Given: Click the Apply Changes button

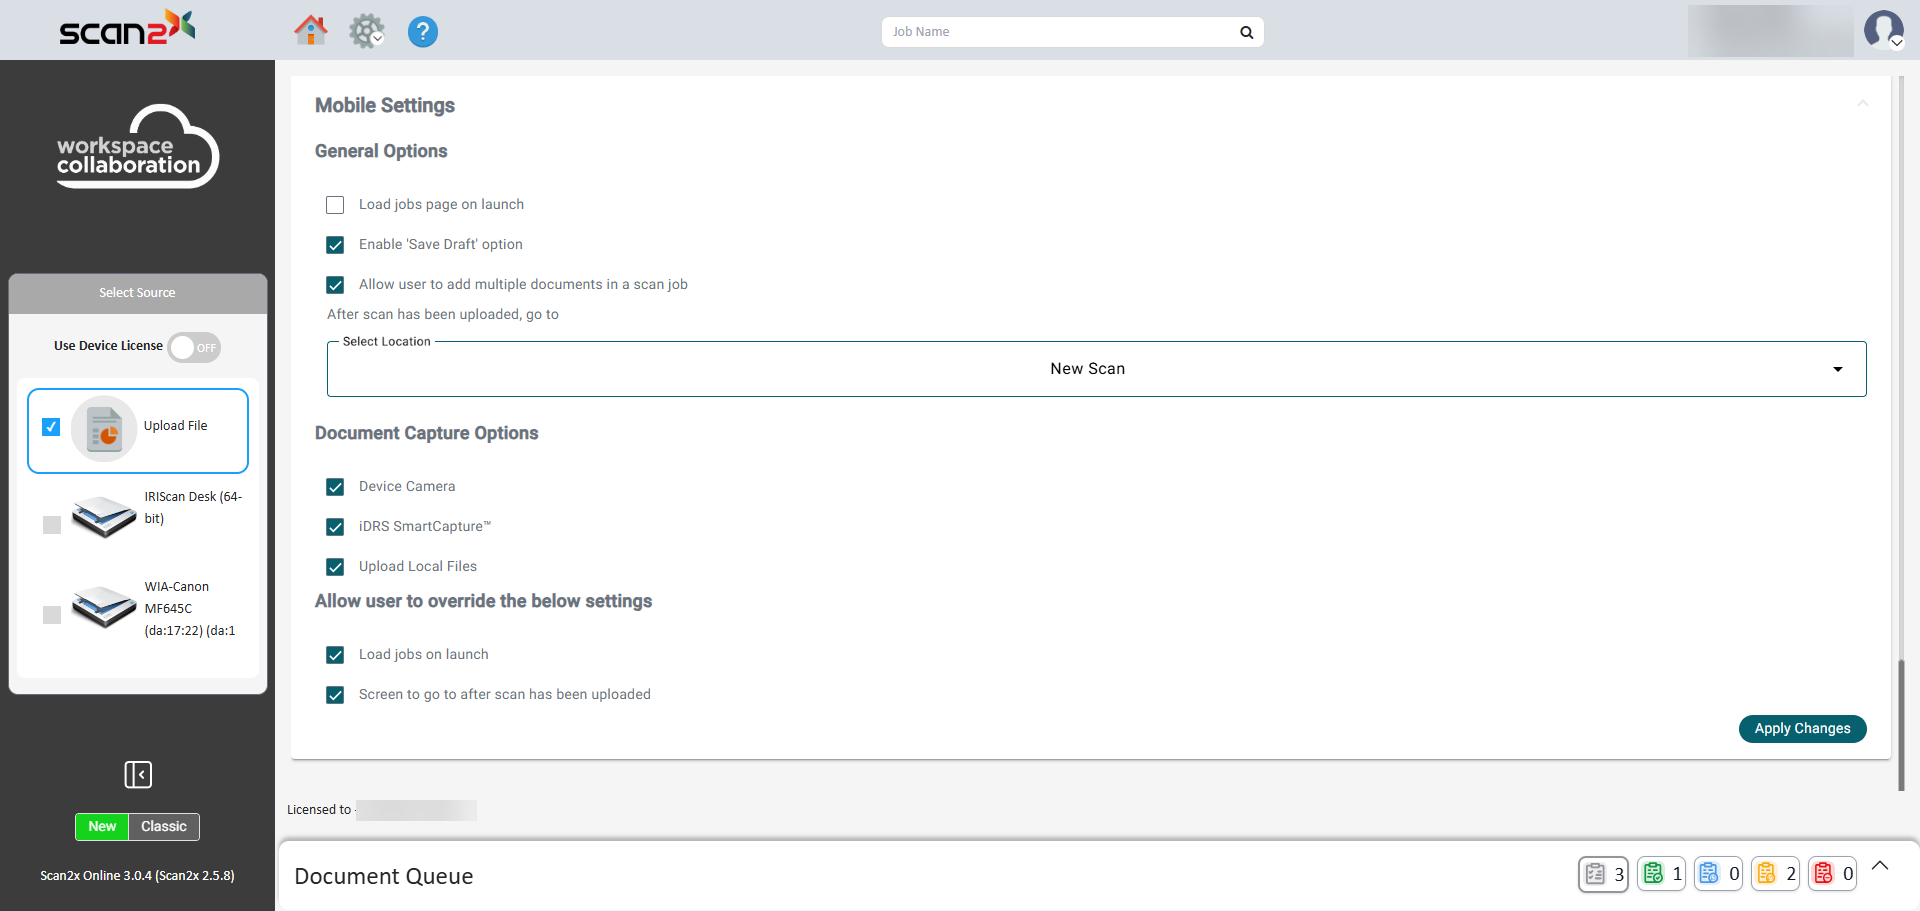Looking at the screenshot, I should [x=1802, y=729].
